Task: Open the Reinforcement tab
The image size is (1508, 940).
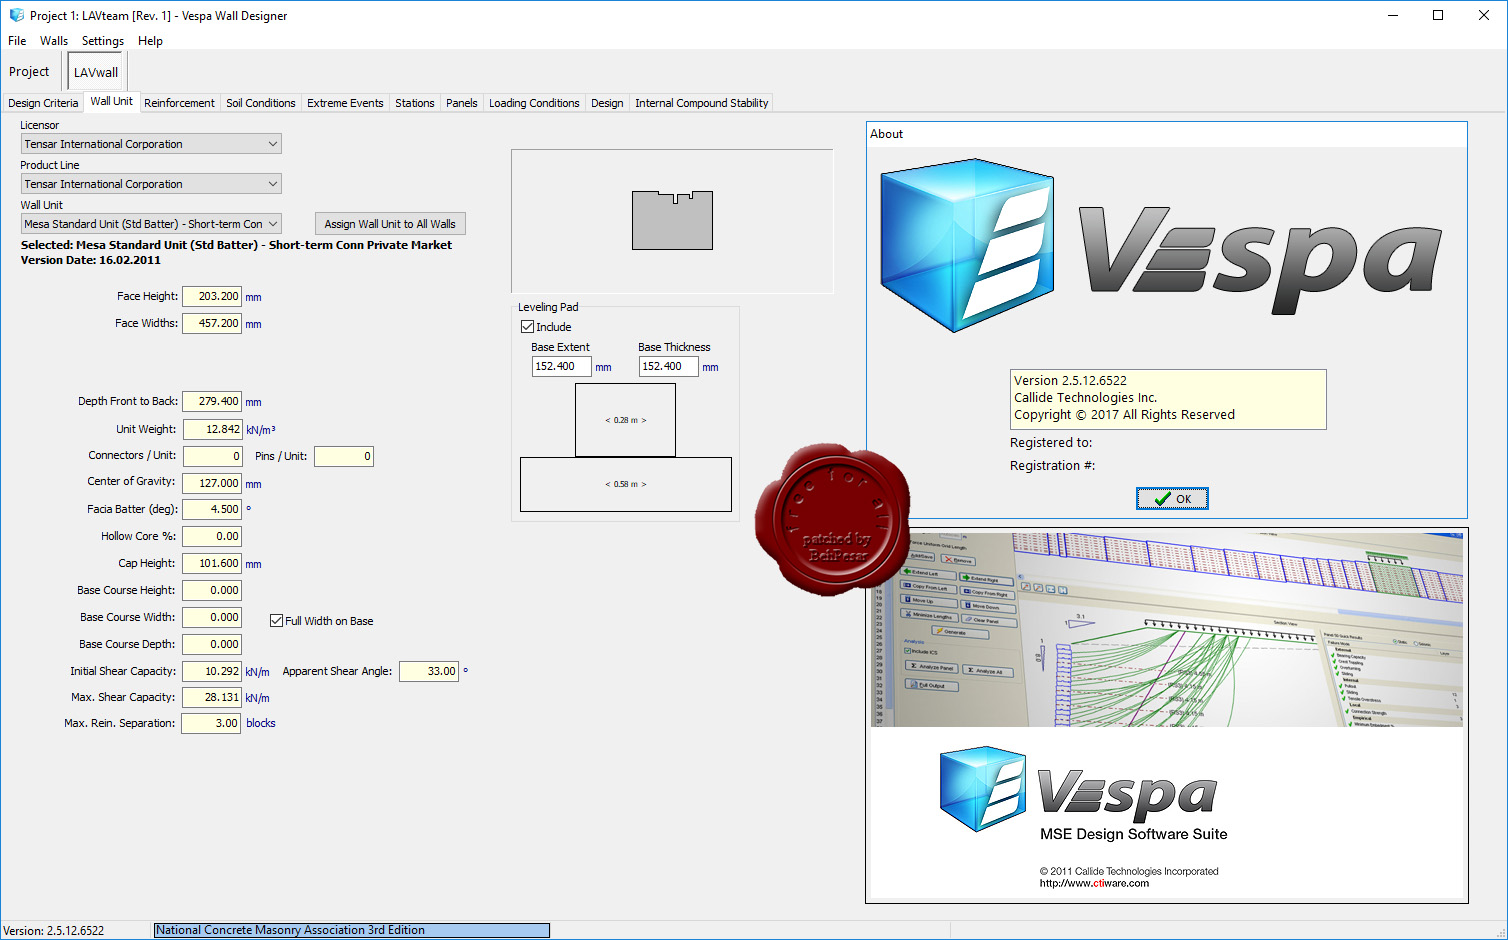Action: click(179, 103)
